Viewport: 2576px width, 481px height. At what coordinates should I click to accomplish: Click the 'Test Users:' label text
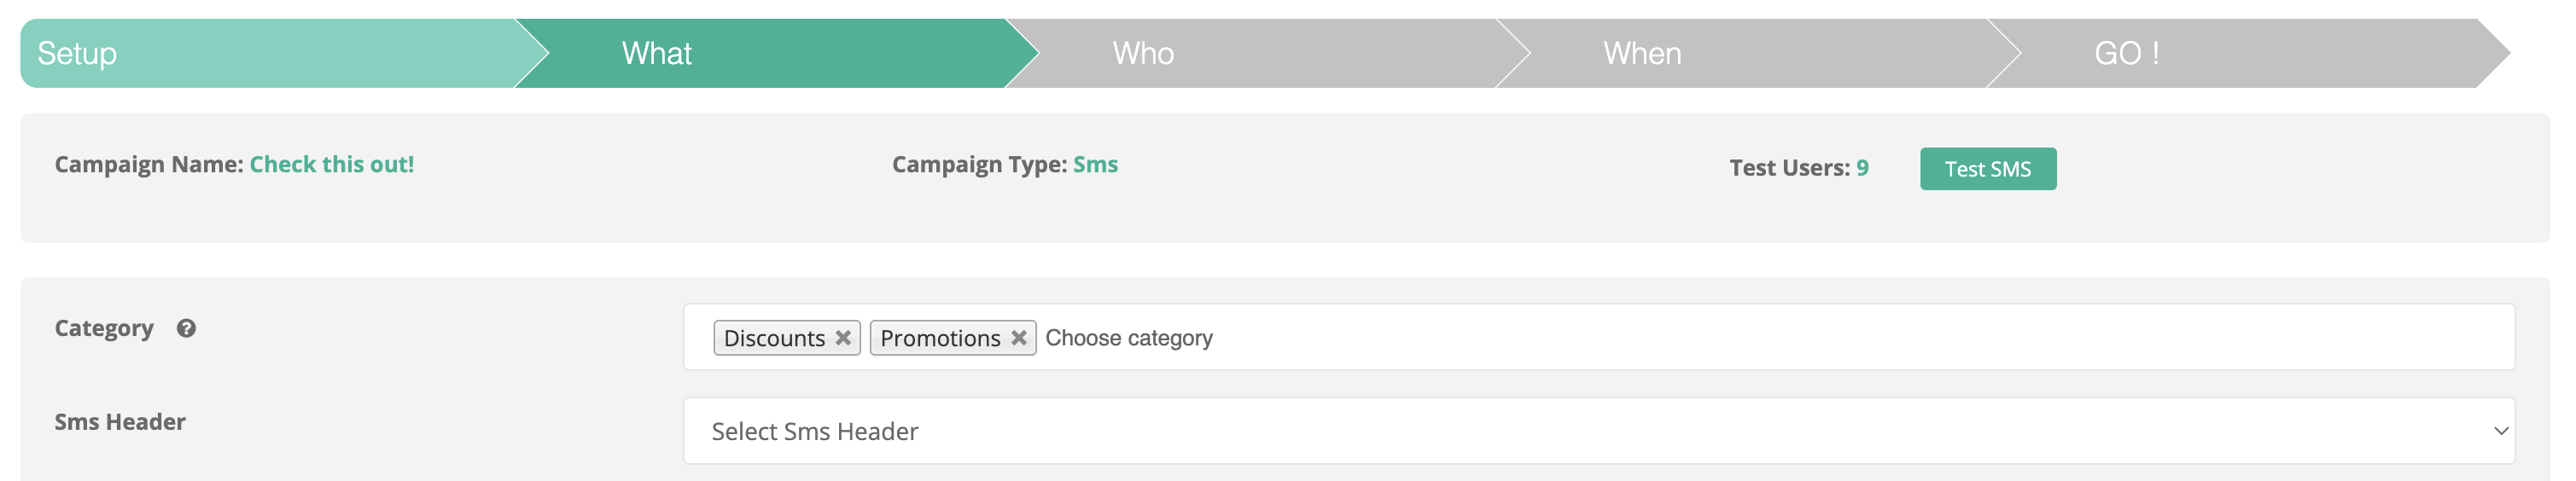tap(1789, 168)
